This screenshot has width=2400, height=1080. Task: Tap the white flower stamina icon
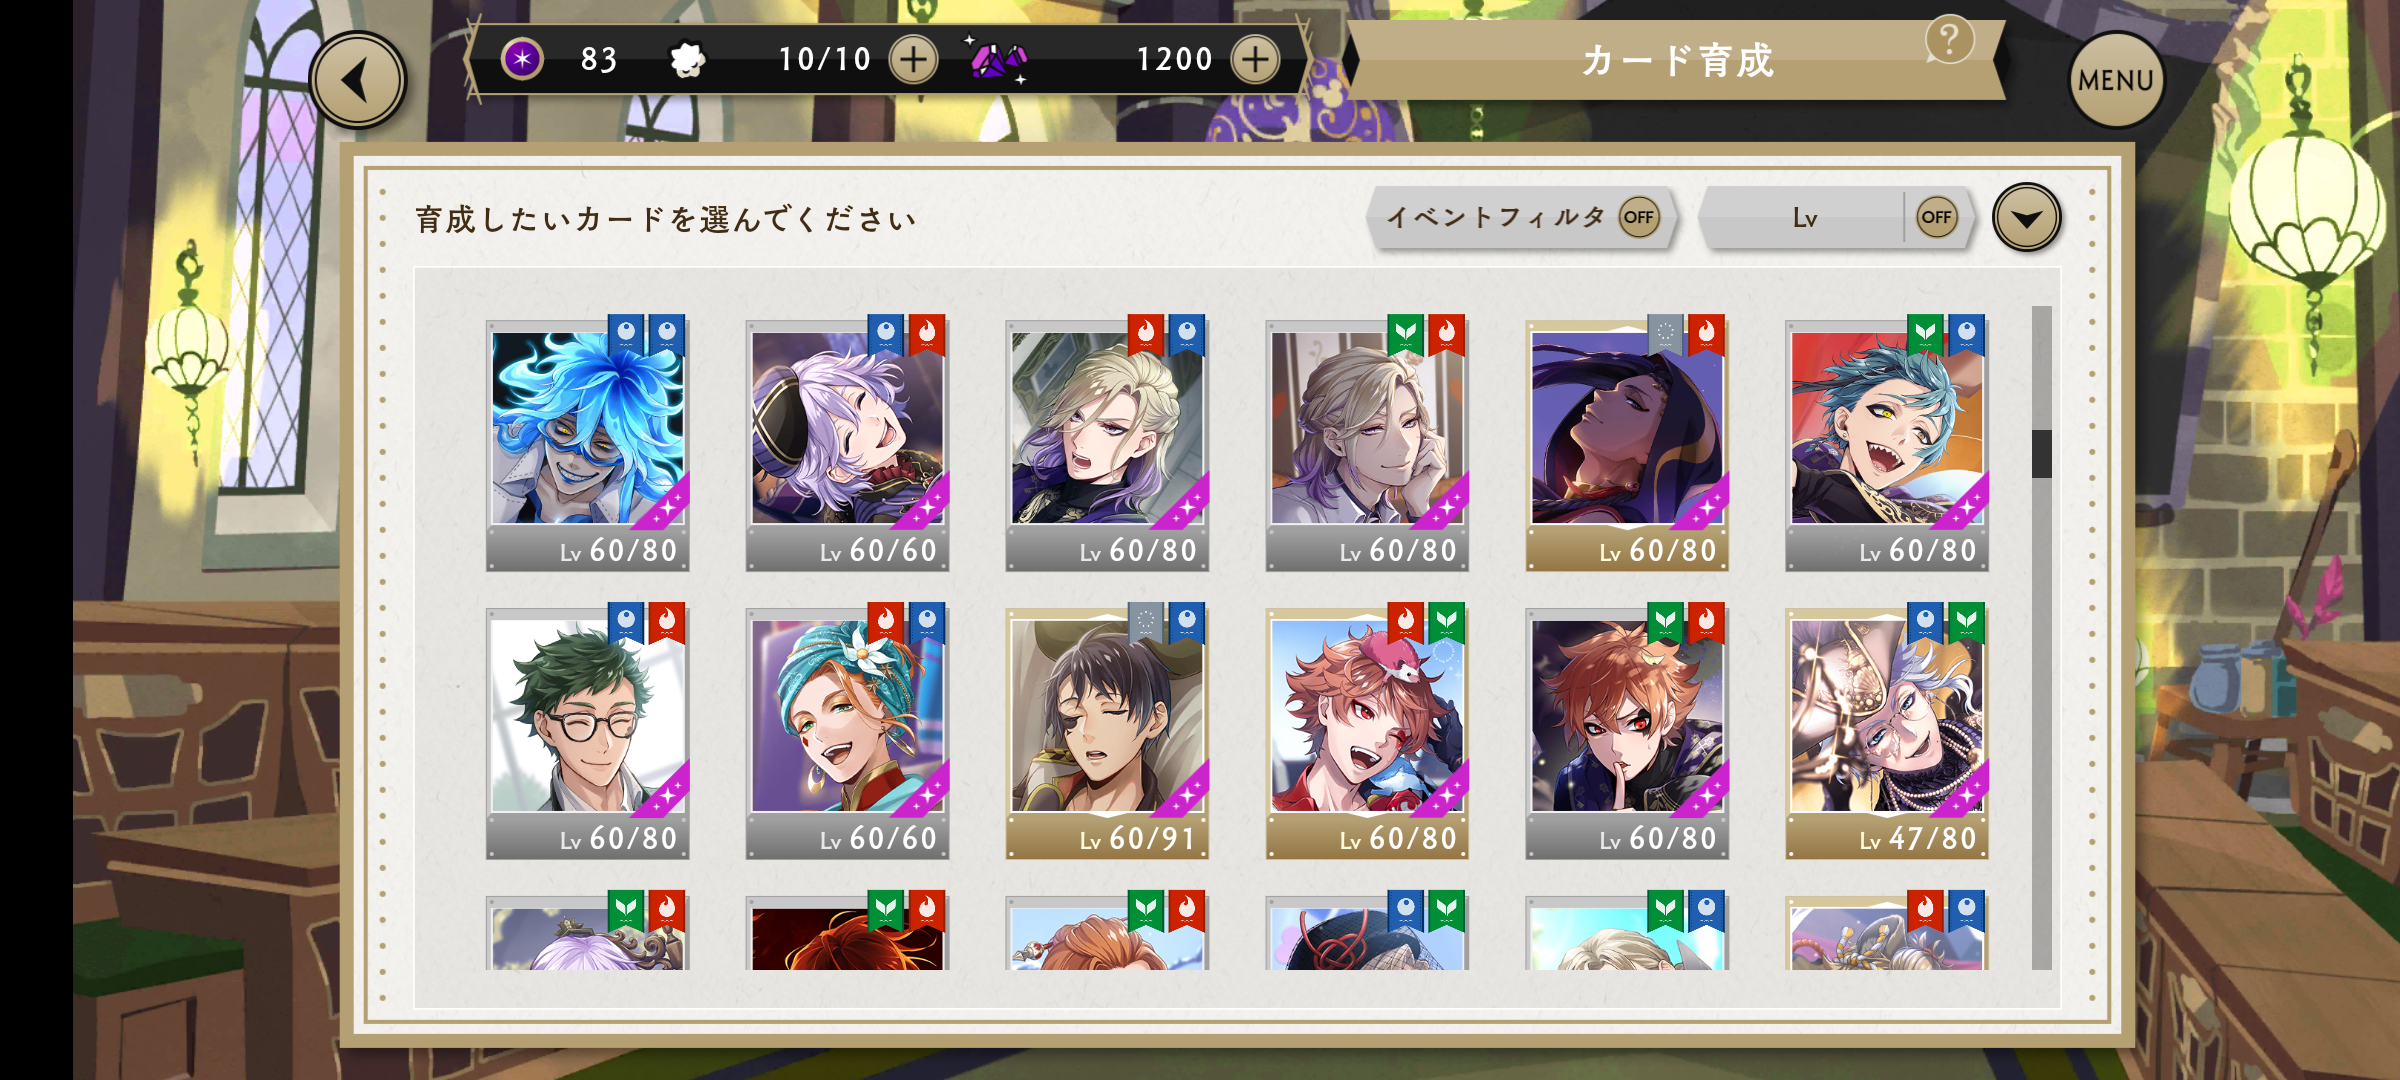[687, 60]
